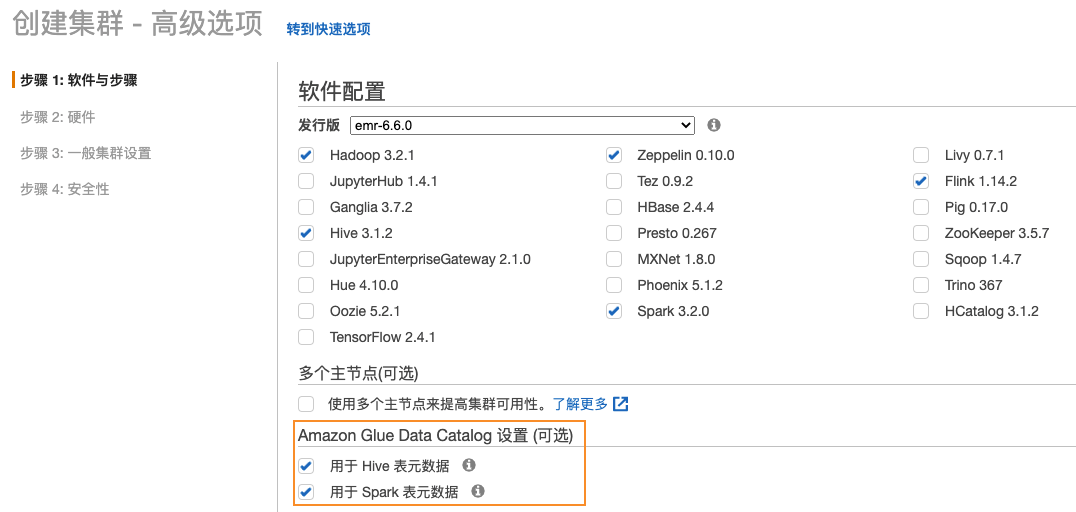Image resolution: width=1076 pixels, height=512 pixels.
Task: Uncheck 用于 Hive 表元数据 checkbox
Action: click(x=306, y=467)
